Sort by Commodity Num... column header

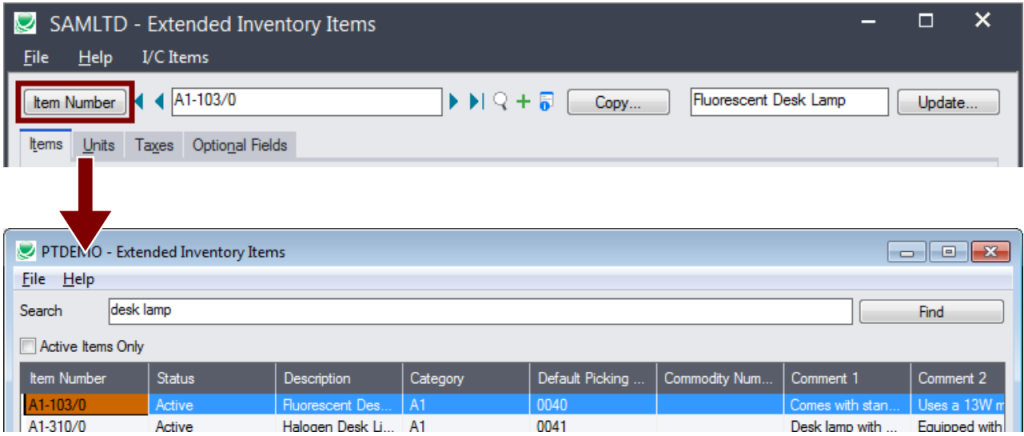718,379
